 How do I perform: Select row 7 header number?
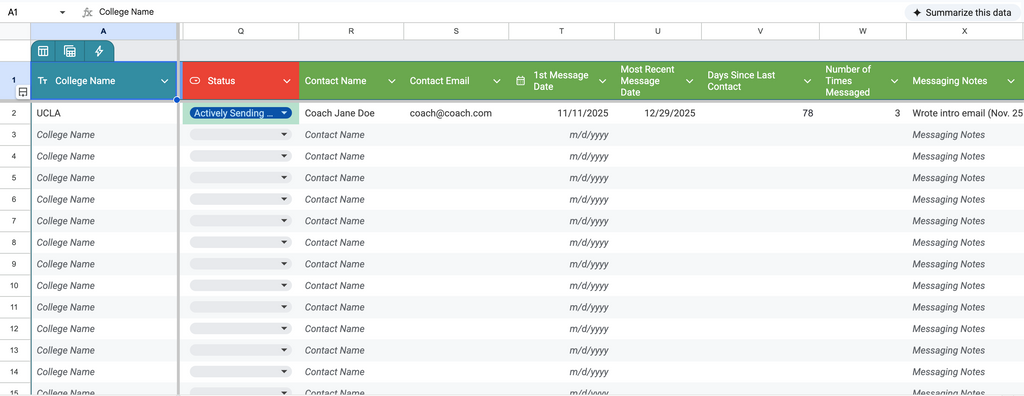(15, 221)
